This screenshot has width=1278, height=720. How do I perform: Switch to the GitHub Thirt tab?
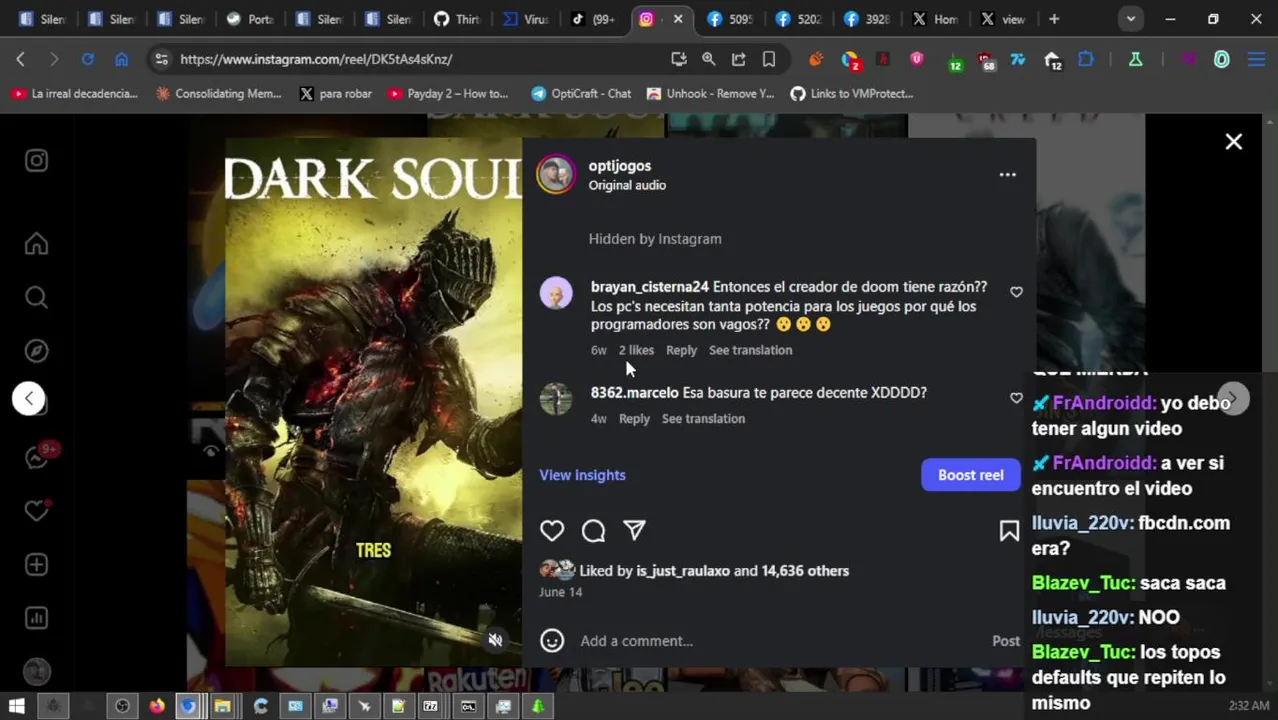pos(457,19)
